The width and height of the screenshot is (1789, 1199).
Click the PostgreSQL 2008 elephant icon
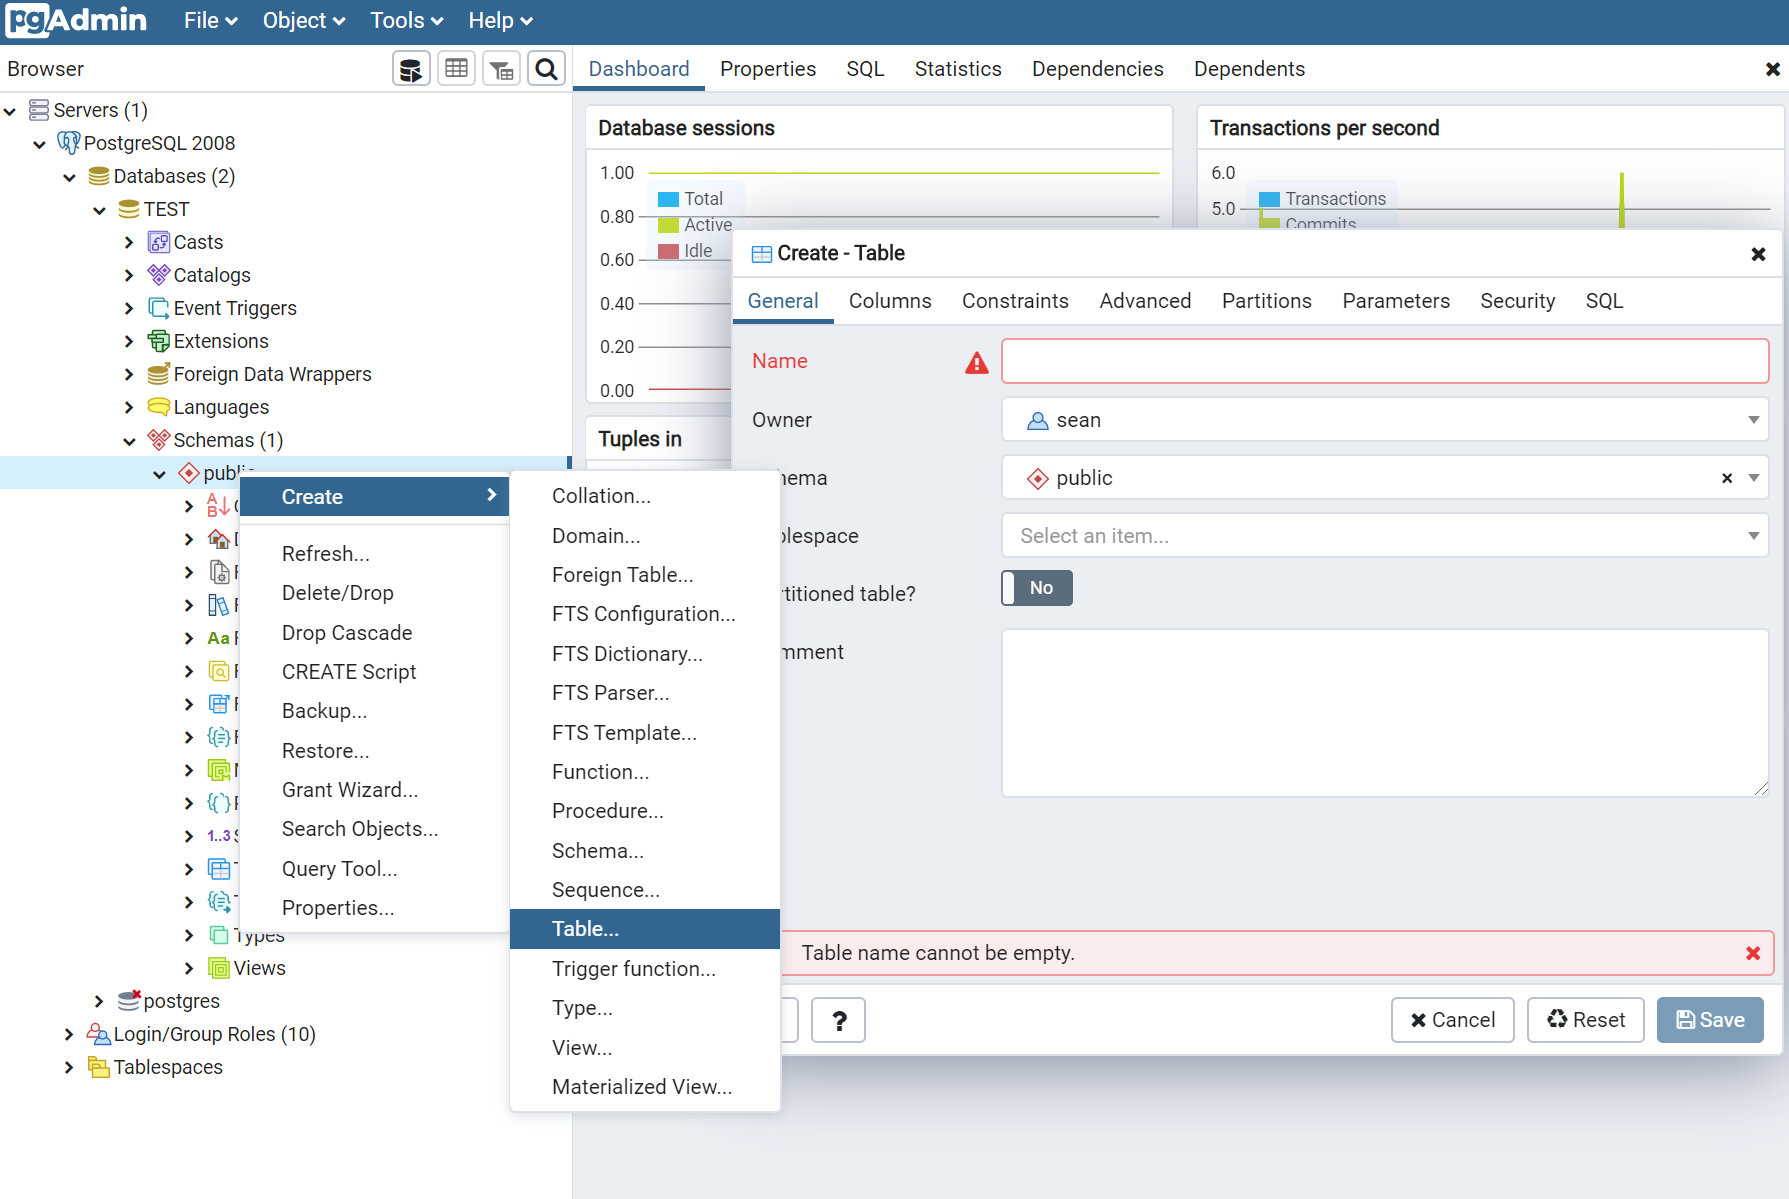(x=68, y=143)
